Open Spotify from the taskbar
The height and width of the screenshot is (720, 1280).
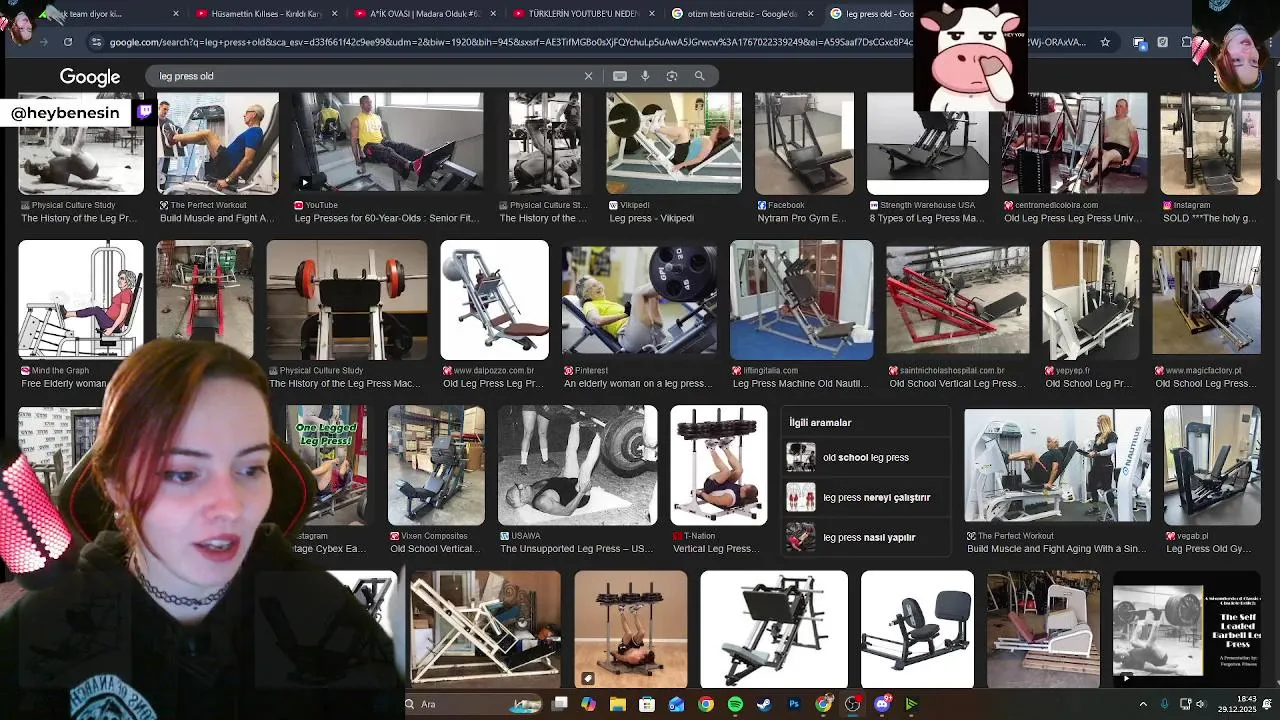[735, 704]
